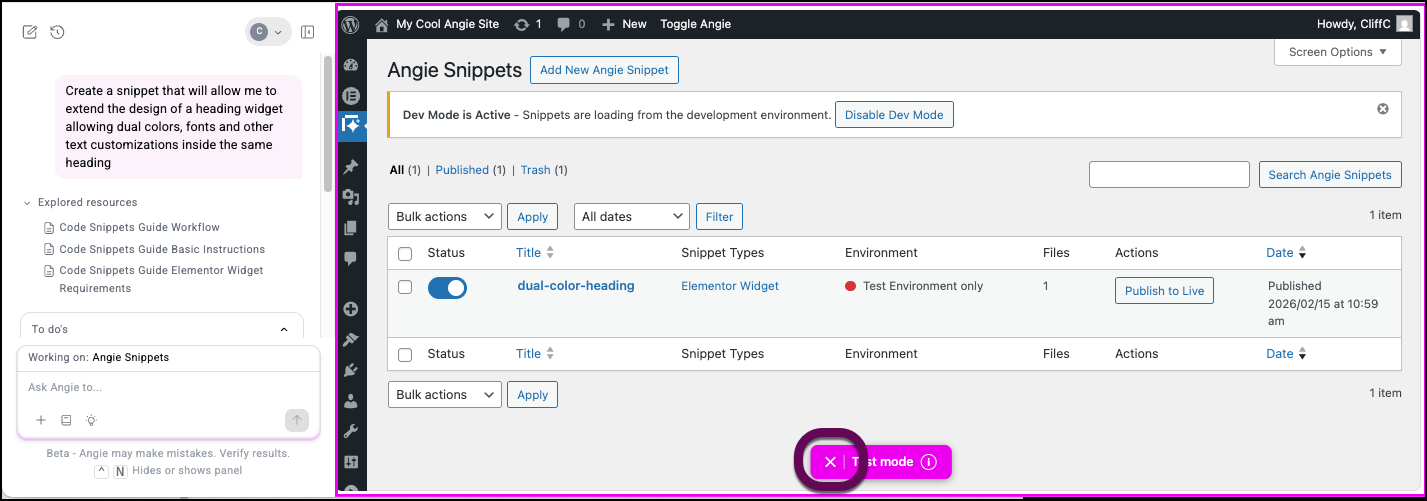The image size is (1427, 501).
Task: Sort by Date in header row
Action: [x=1286, y=253]
